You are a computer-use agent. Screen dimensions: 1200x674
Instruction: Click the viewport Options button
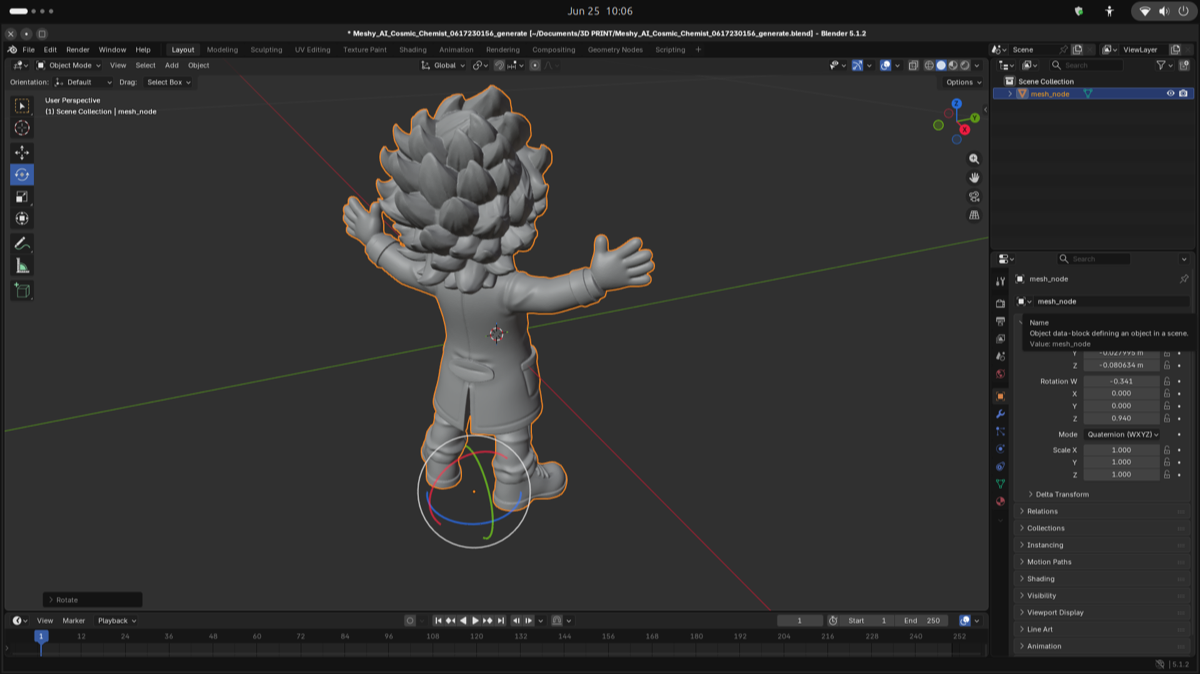coord(963,82)
